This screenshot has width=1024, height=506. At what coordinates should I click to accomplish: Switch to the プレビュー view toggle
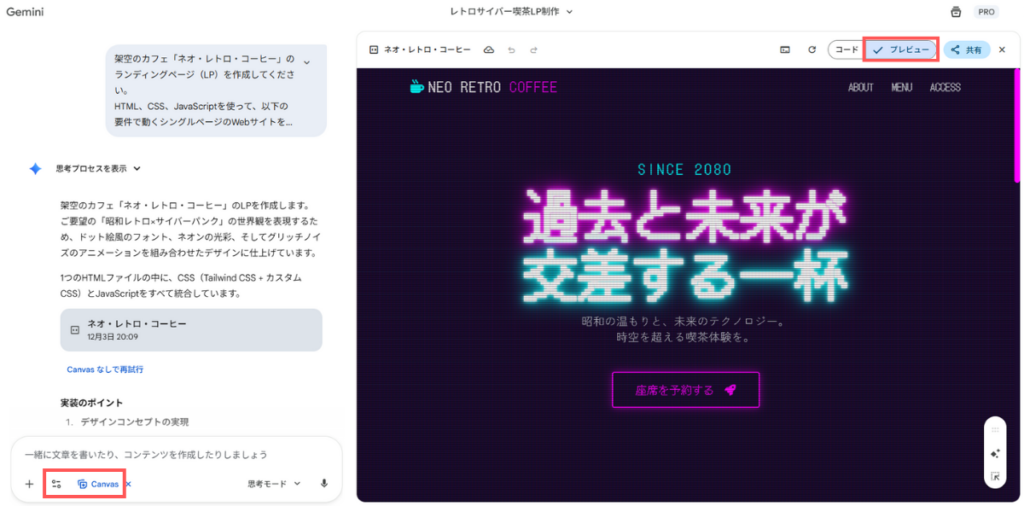click(902, 50)
